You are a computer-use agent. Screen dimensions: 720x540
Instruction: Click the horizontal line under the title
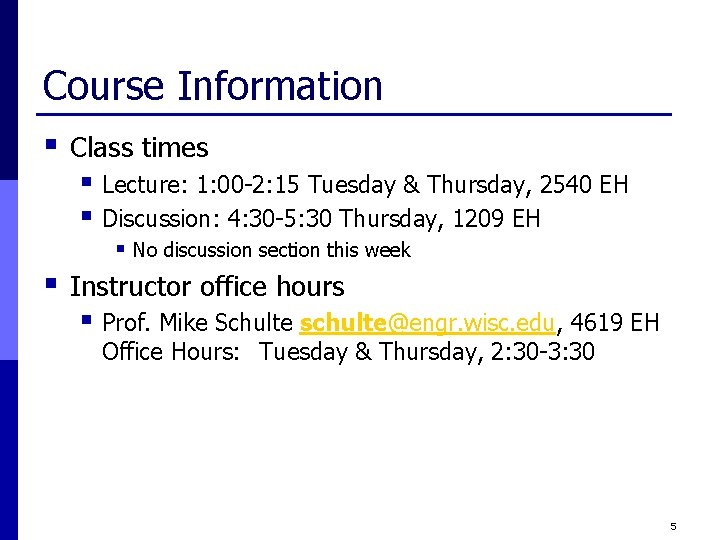[354, 114]
